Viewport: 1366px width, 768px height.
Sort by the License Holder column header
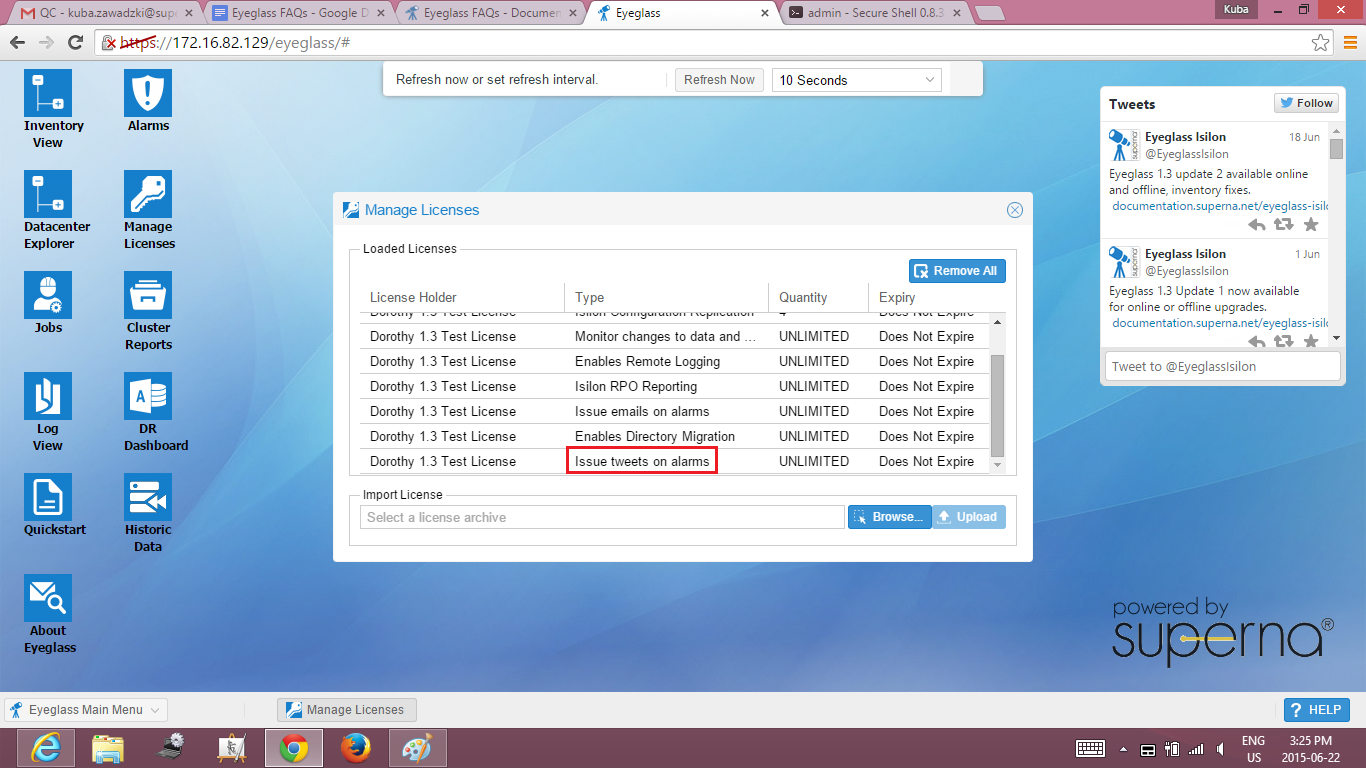[x=463, y=297]
